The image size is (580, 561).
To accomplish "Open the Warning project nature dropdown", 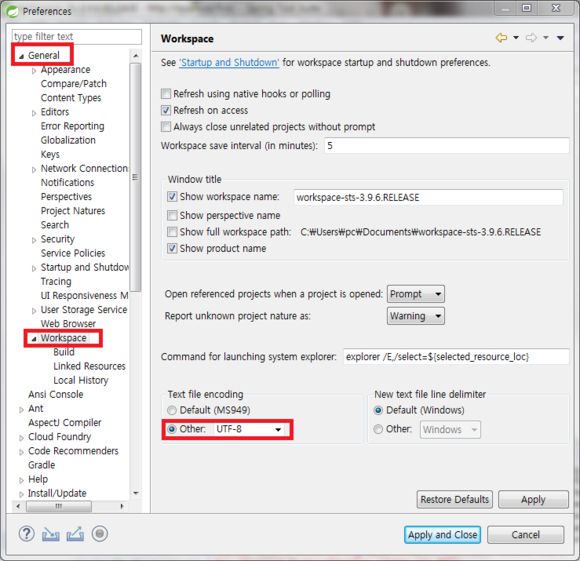I will tap(416, 316).
